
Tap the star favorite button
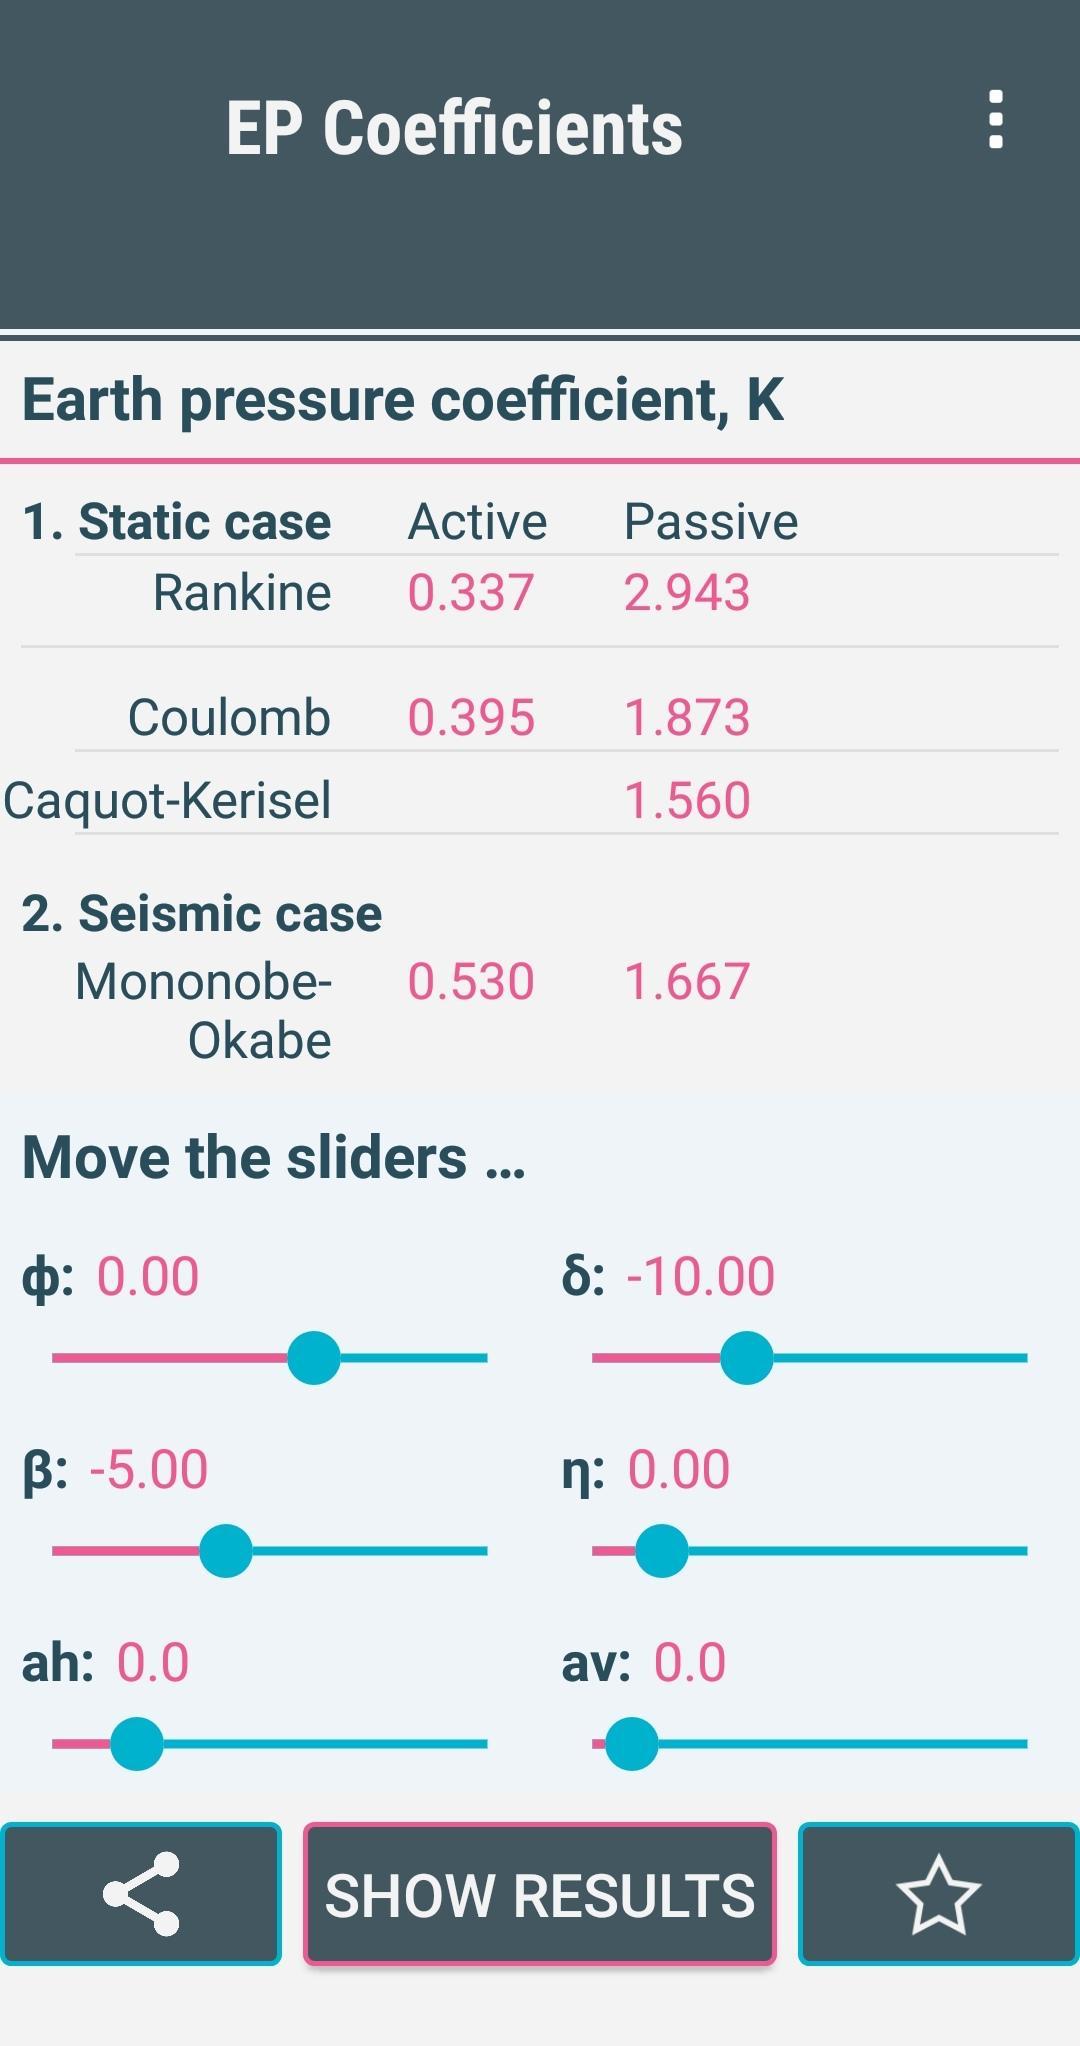point(938,1894)
